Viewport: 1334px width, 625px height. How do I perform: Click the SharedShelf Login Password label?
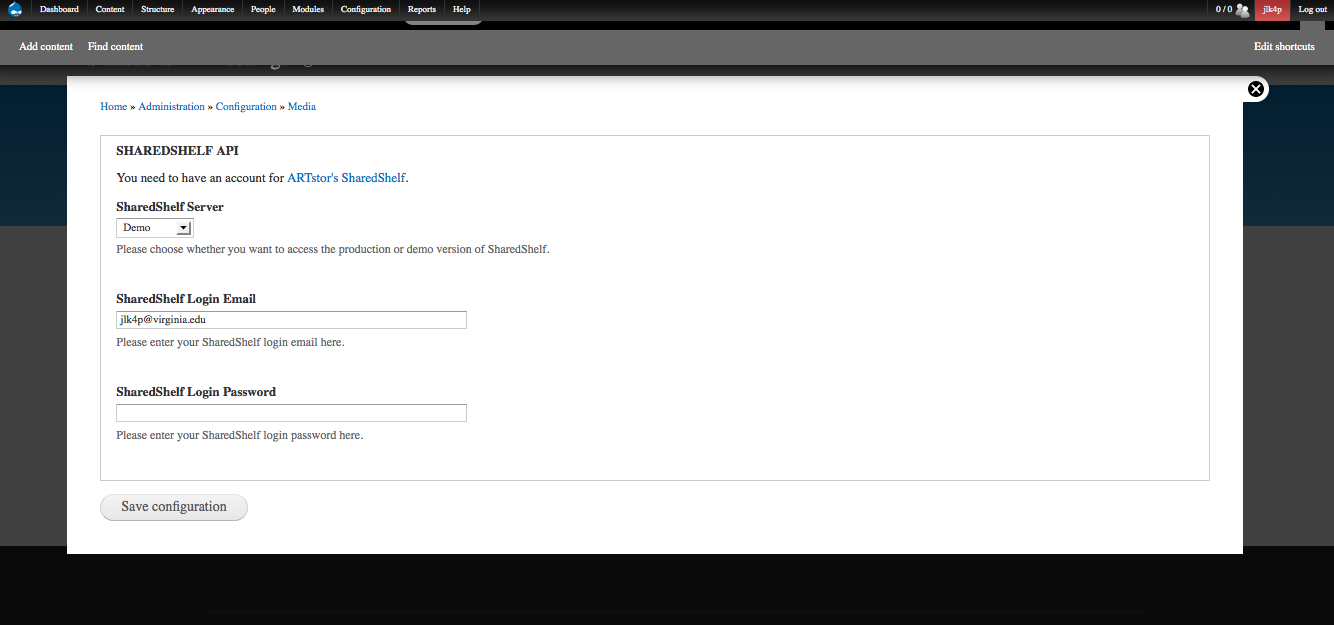coord(196,392)
